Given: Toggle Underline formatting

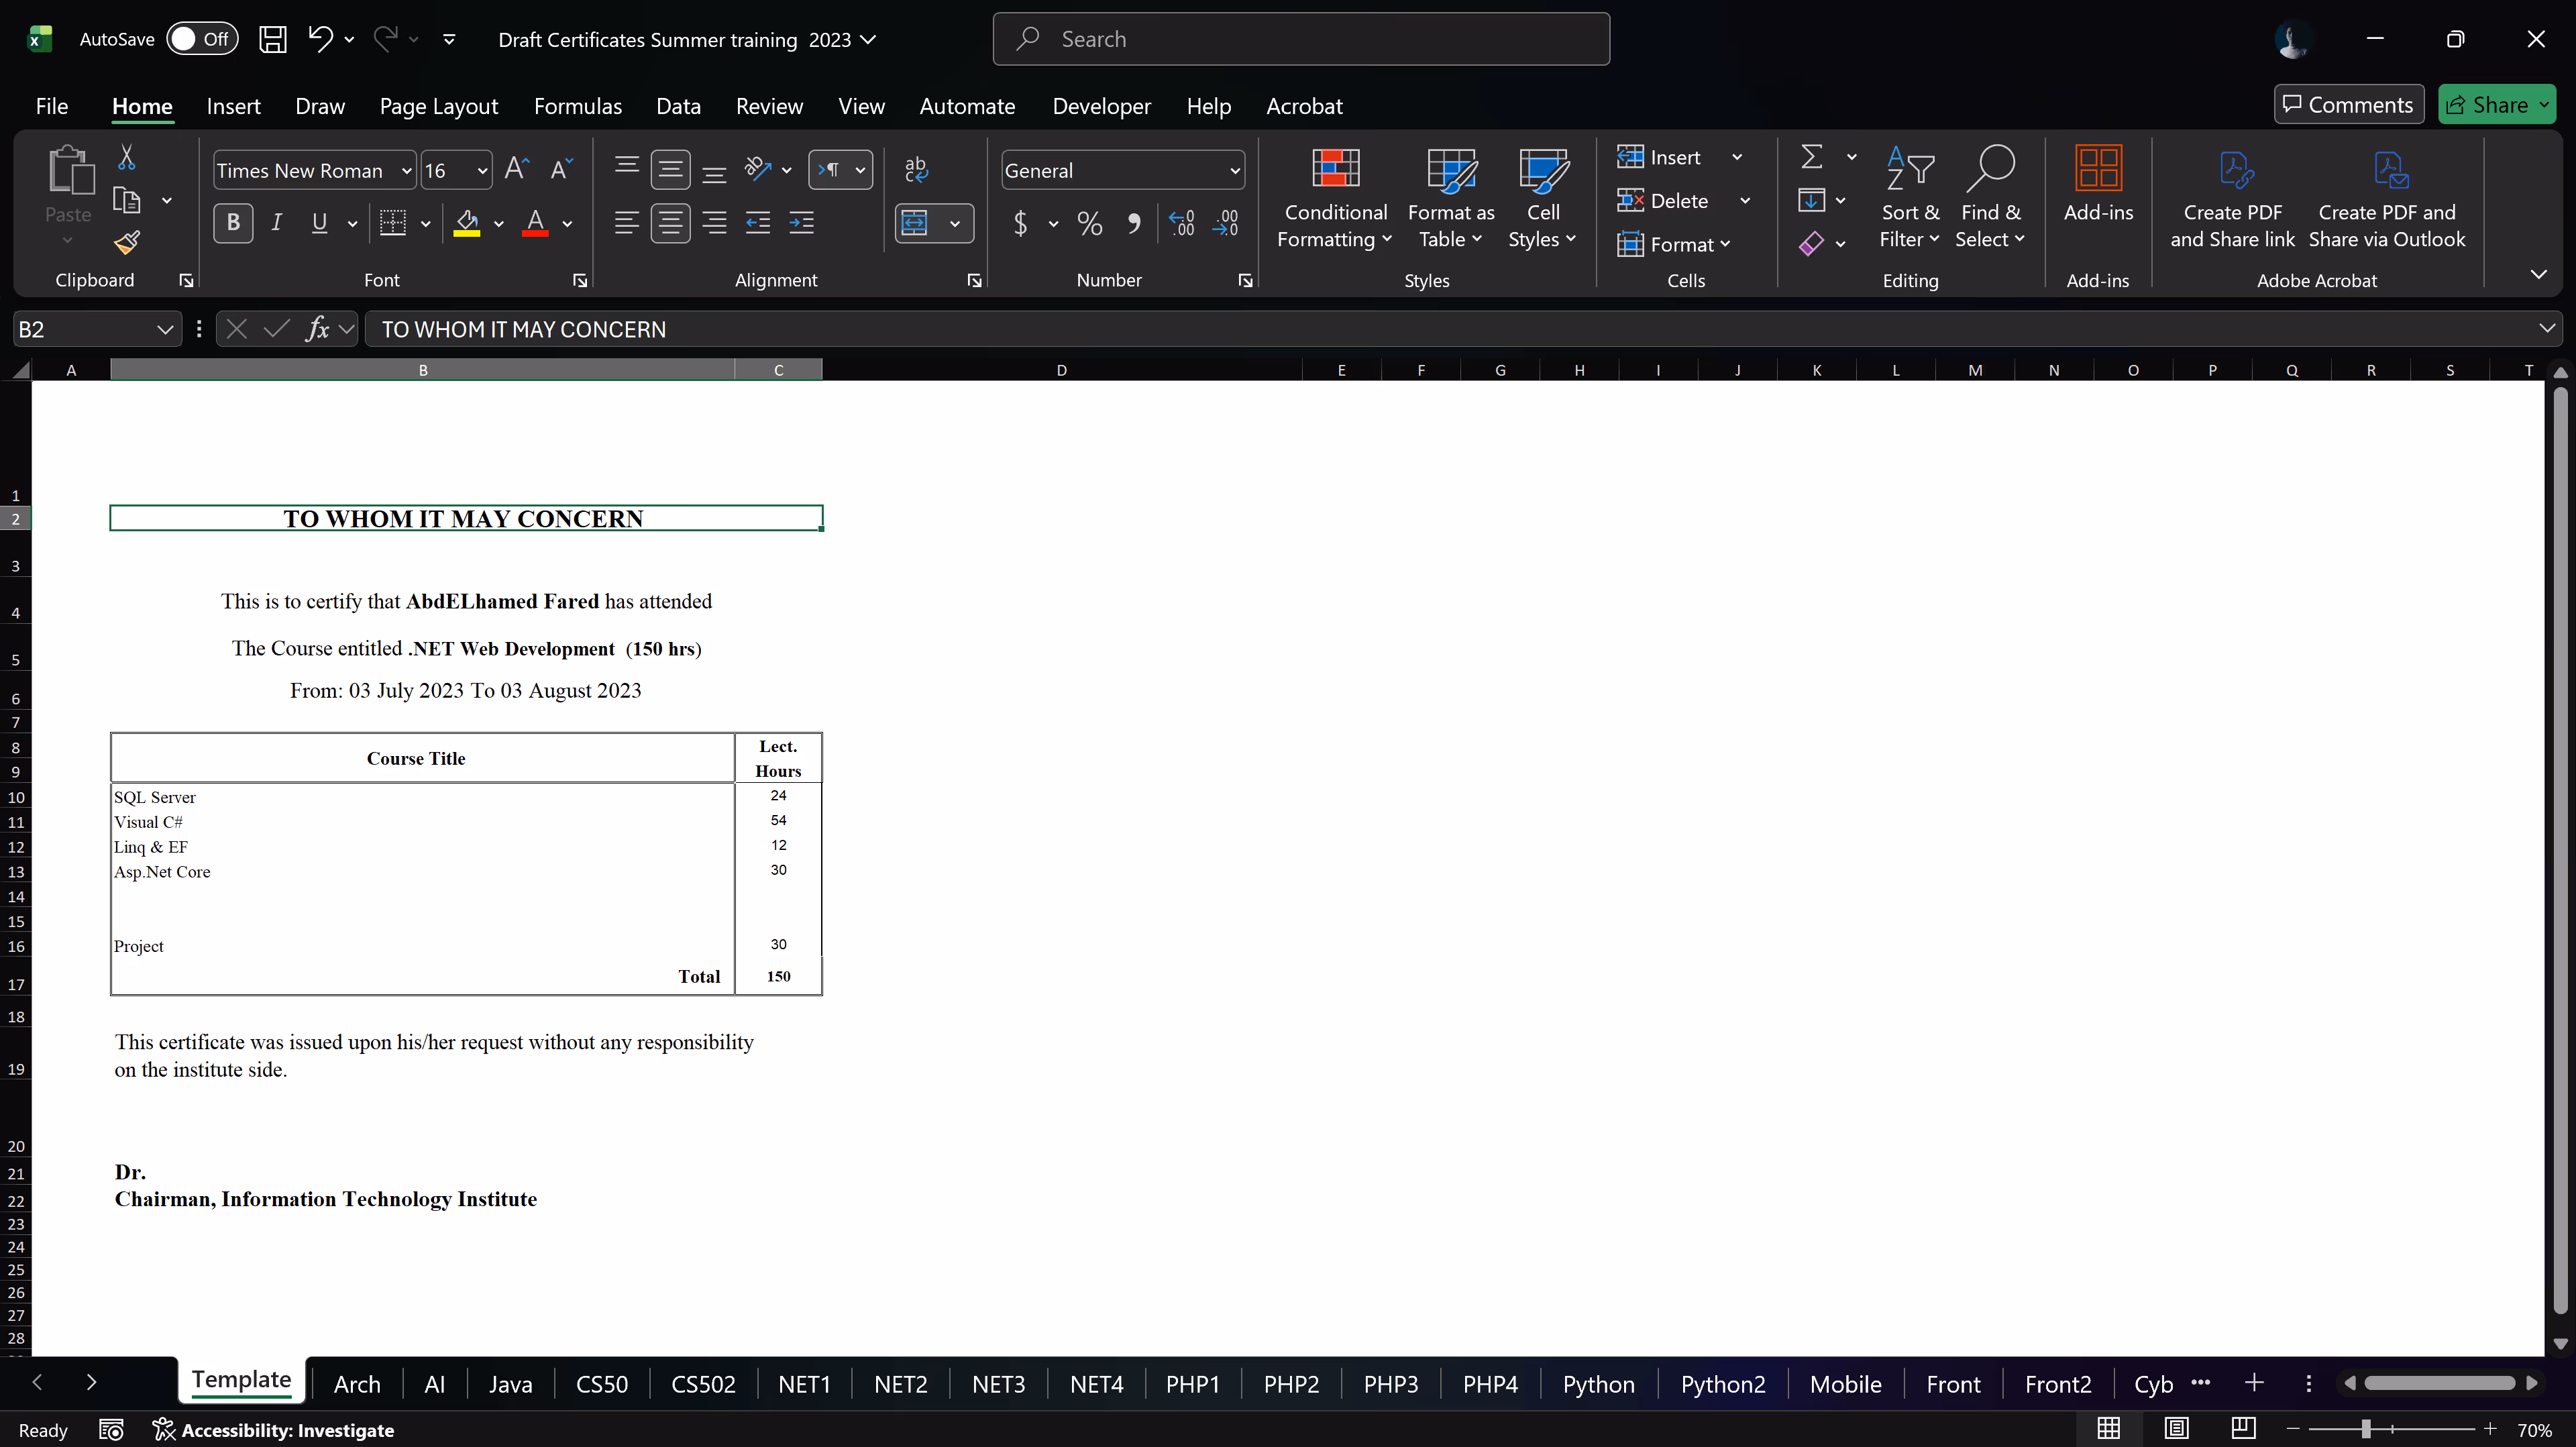Looking at the screenshot, I should click(320, 222).
